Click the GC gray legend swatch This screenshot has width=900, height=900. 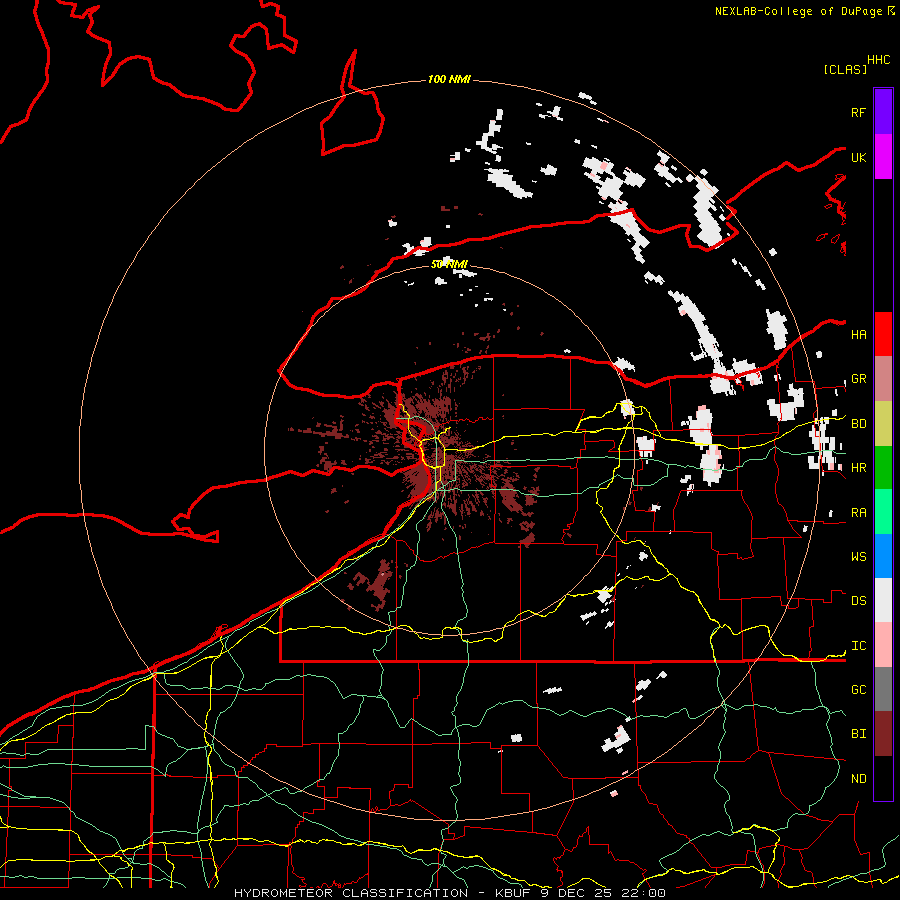point(883,689)
